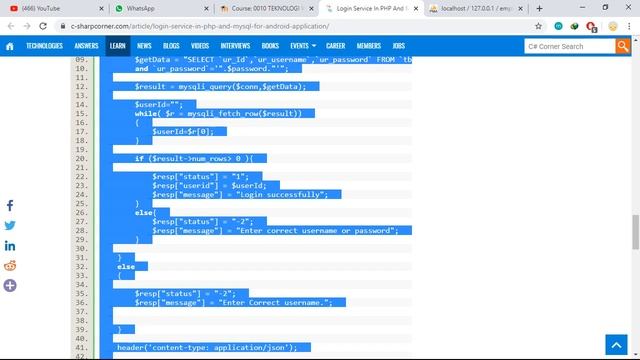This screenshot has height=360, width=640.
Task: View site security lock info
Action: click(x=62, y=26)
